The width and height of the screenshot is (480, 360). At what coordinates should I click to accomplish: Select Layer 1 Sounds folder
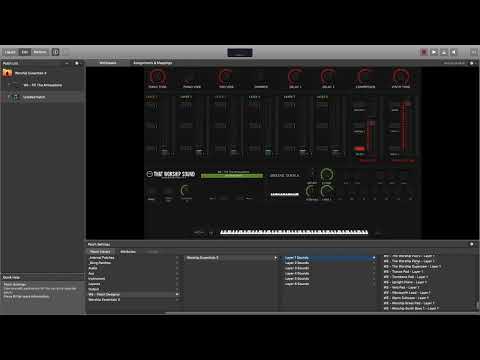coord(330,258)
